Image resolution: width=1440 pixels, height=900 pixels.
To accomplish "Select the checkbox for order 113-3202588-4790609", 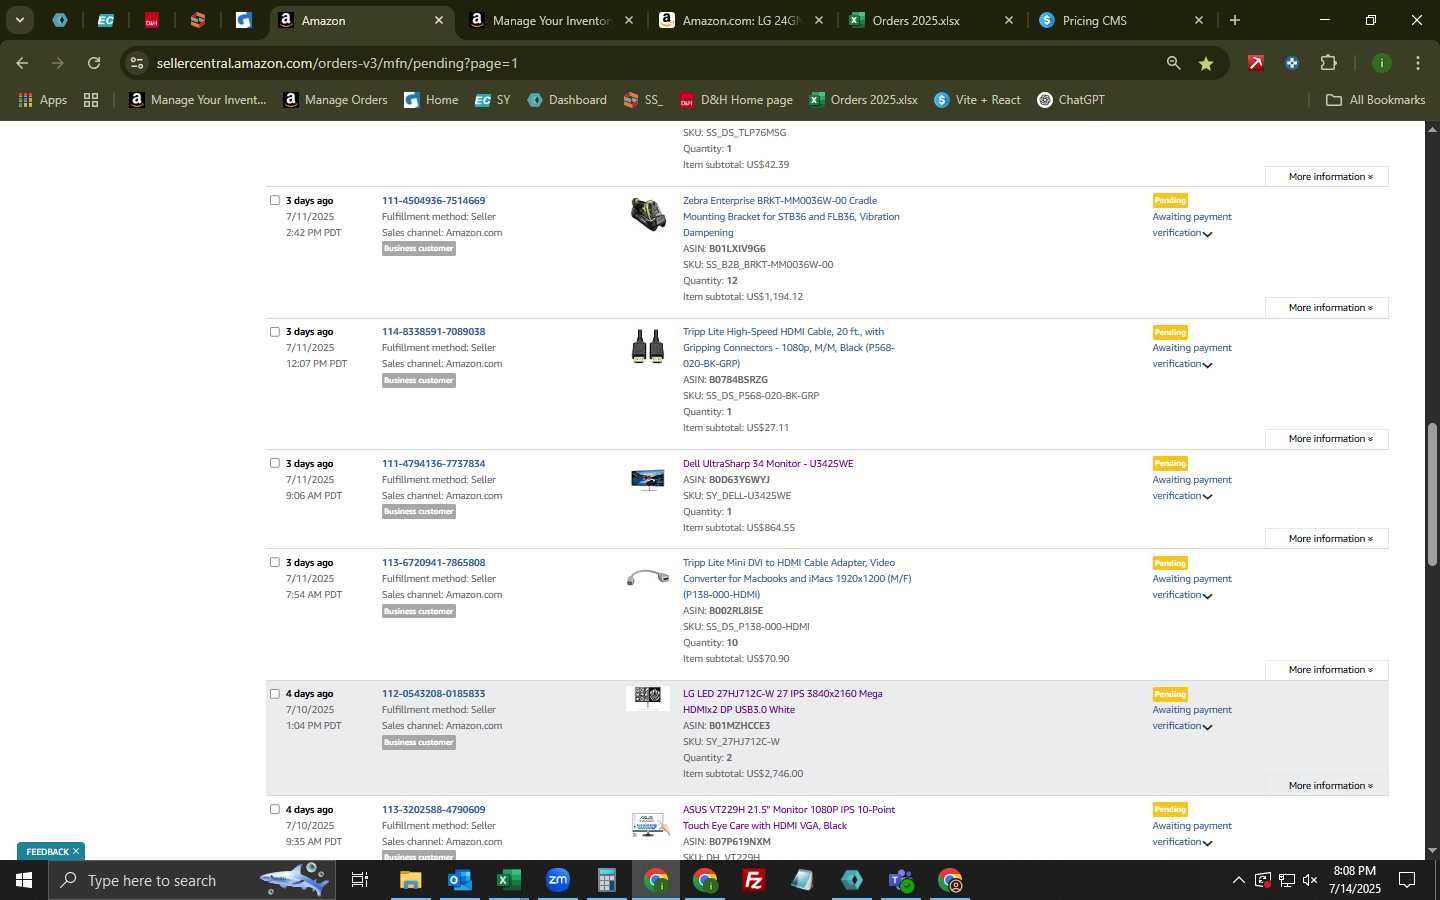I will 275,810.
